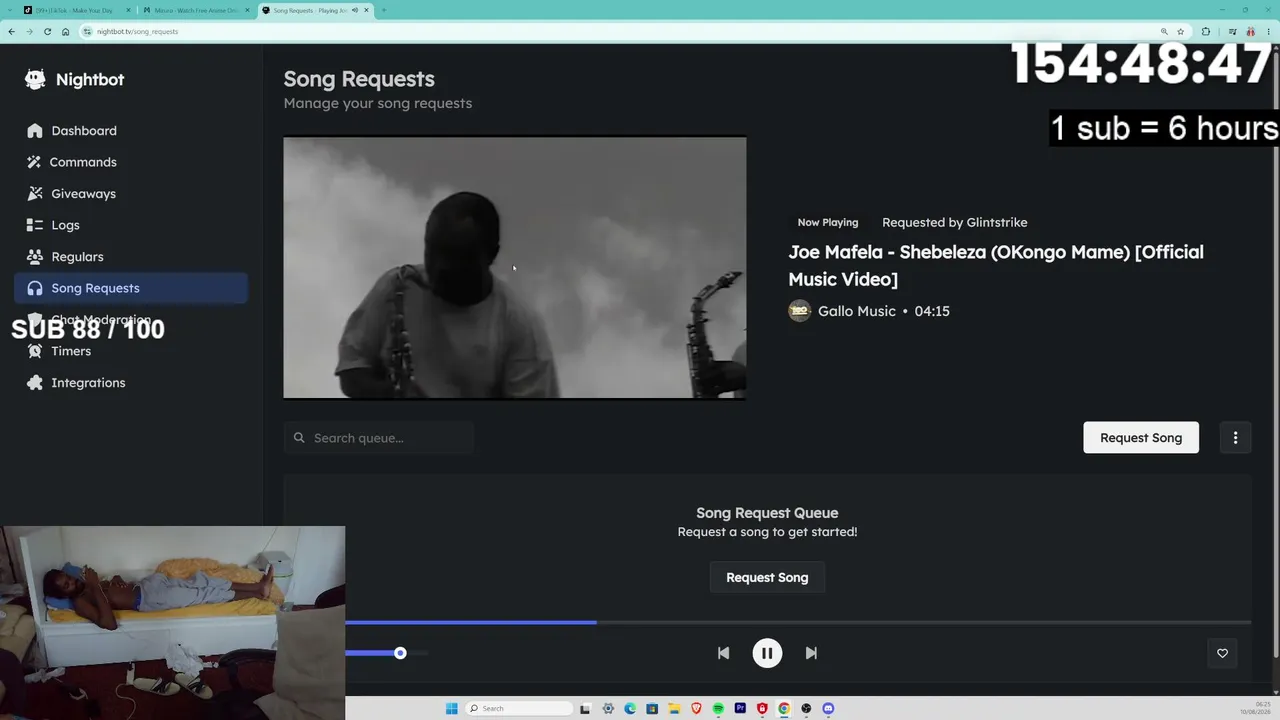This screenshot has width=1280, height=720.
Task: Open File Explorer from the taskbar
Action: 674,709
